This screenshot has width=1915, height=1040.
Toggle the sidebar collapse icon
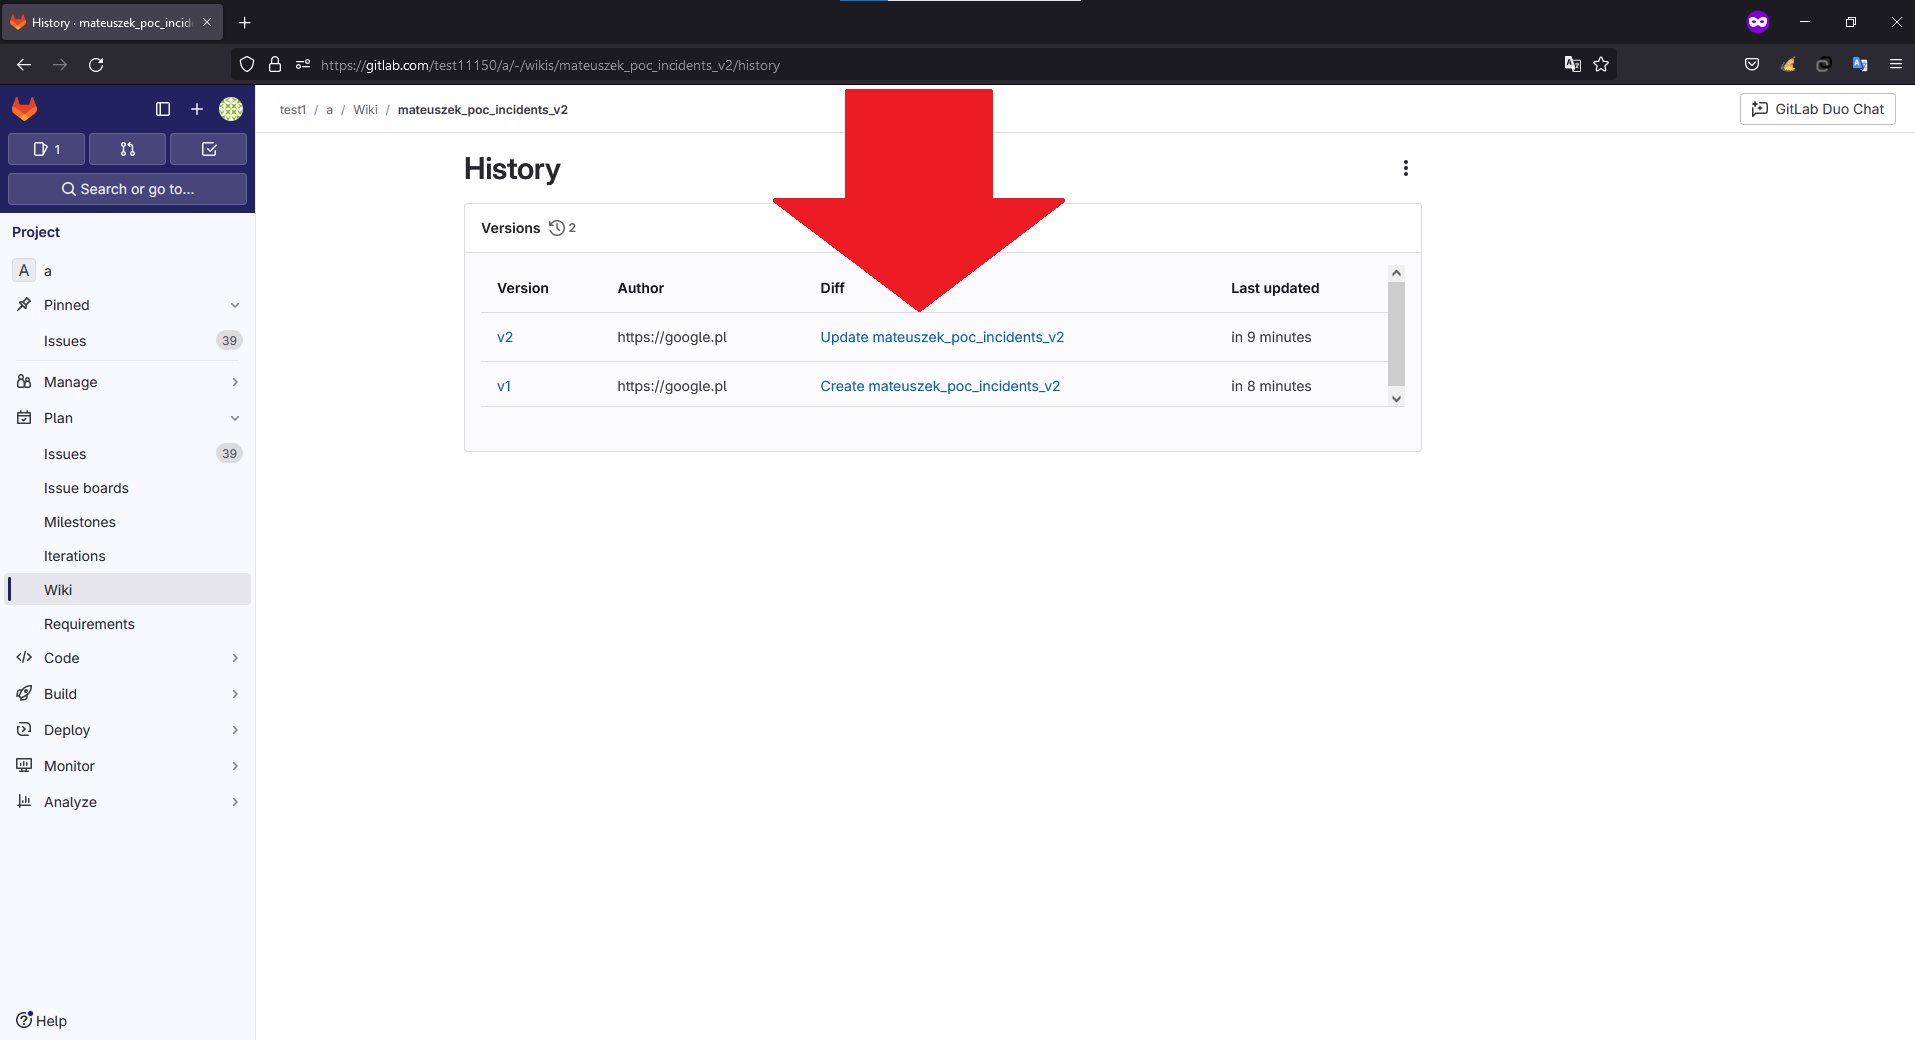point(163,109)
